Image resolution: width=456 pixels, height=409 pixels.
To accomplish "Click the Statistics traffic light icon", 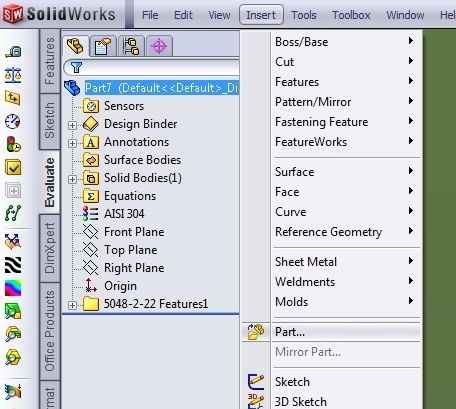I will (x=13, y=144).
